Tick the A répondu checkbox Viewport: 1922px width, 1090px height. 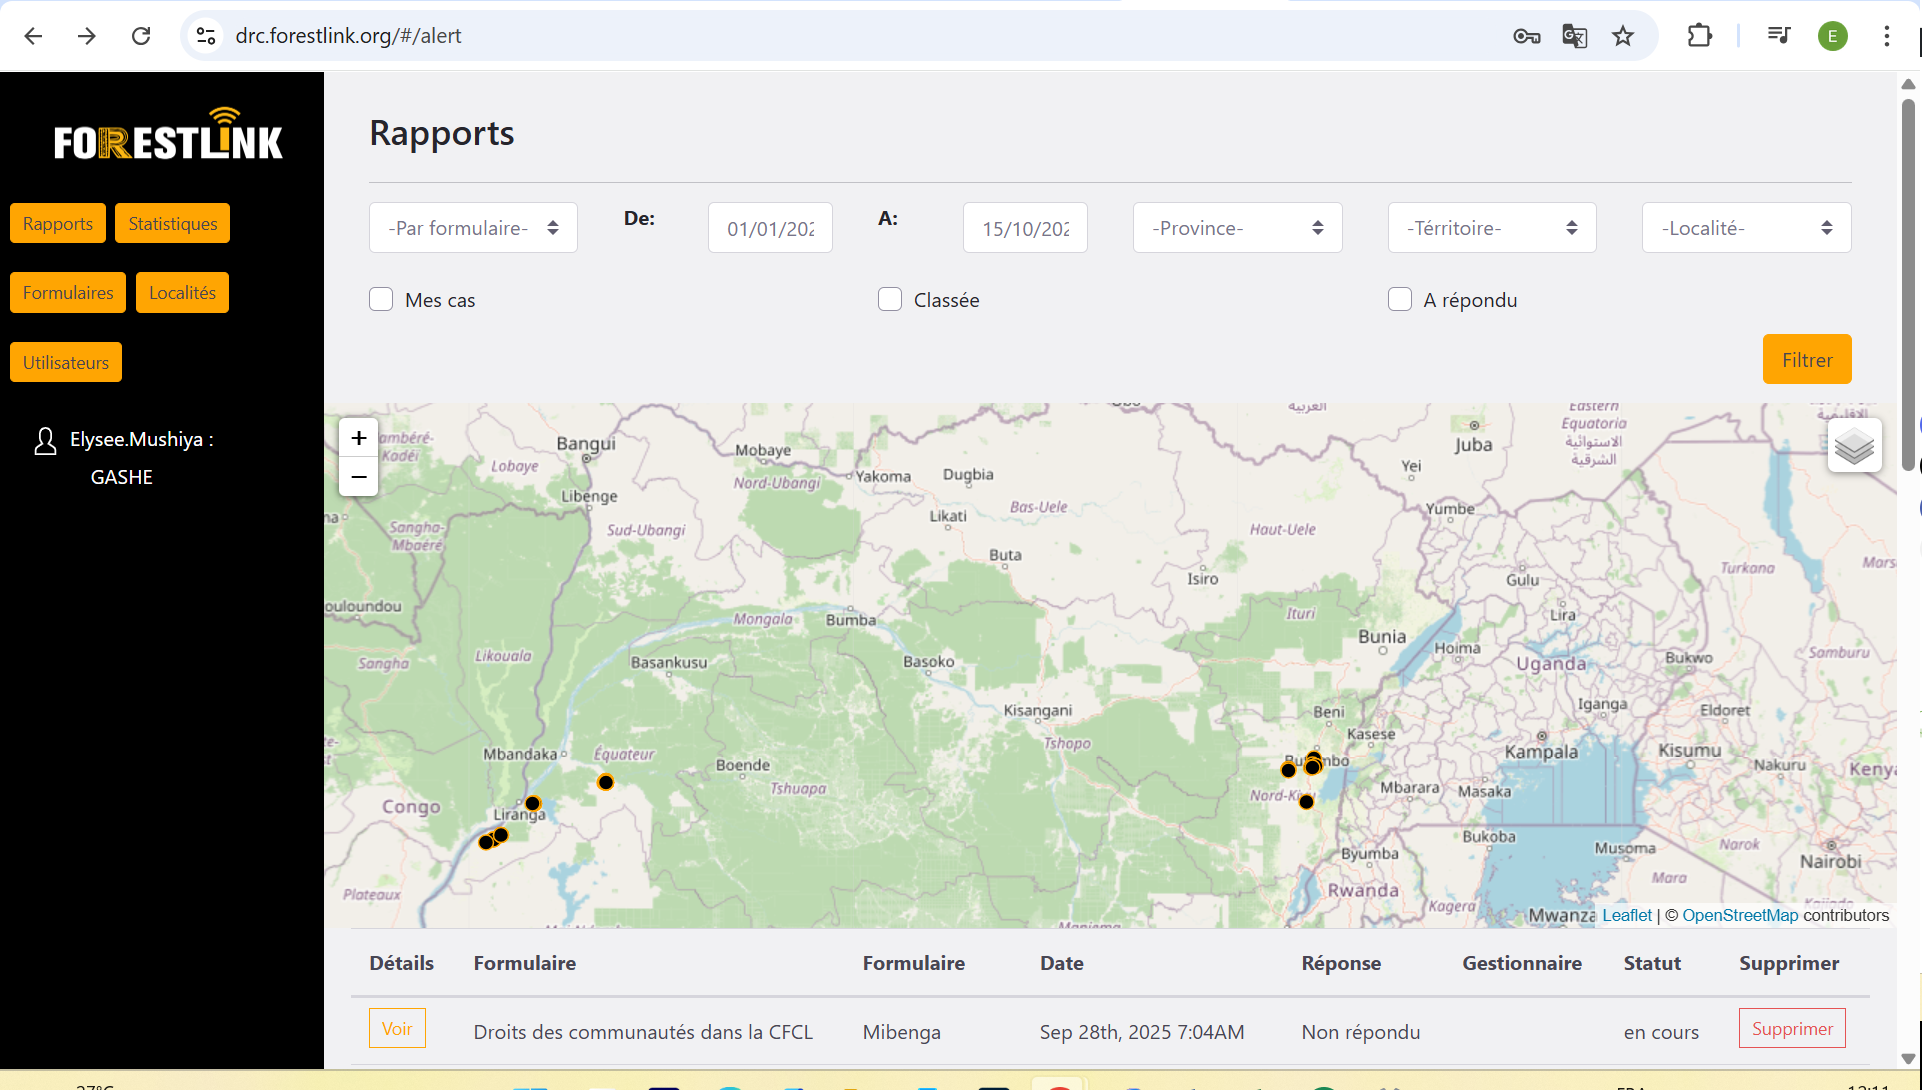point(1400,300)
